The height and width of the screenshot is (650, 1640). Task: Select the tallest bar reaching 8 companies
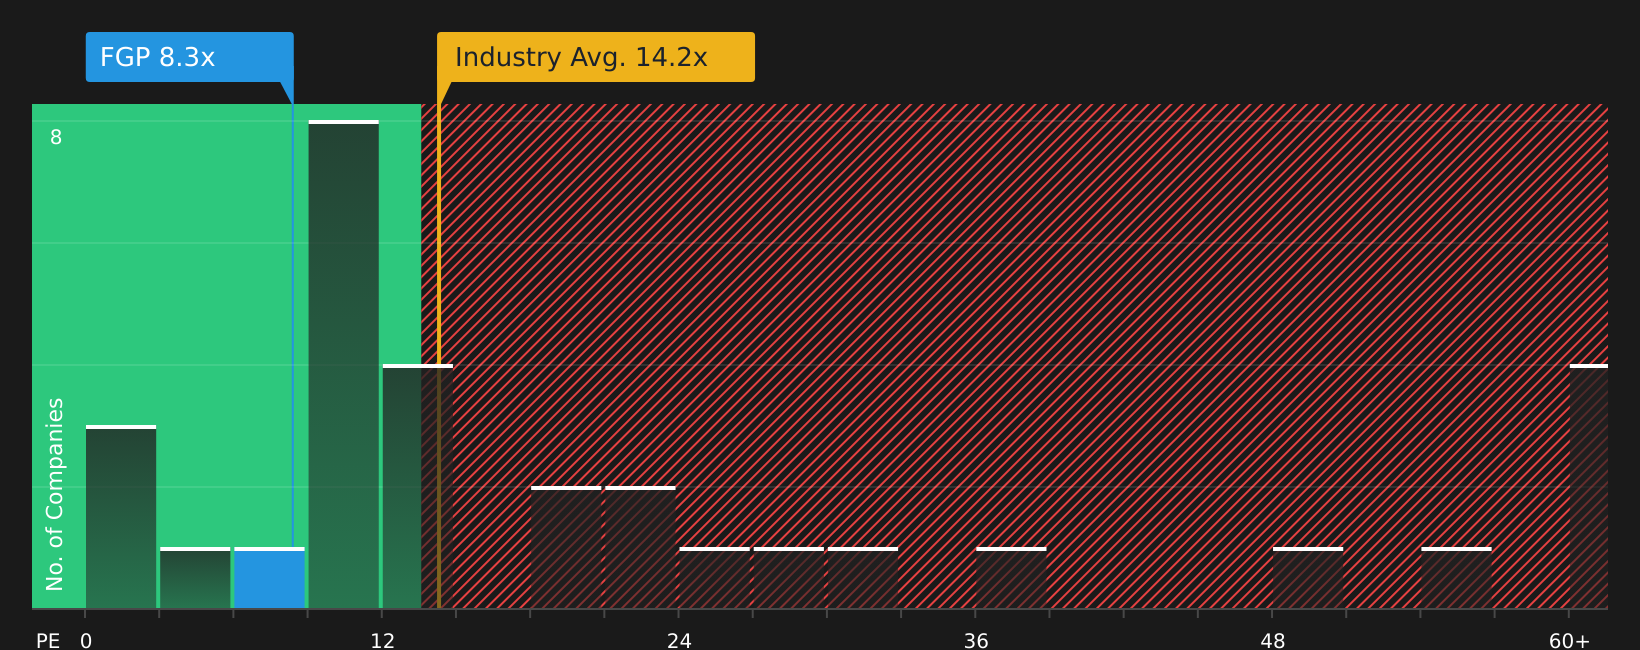[344, 365]
